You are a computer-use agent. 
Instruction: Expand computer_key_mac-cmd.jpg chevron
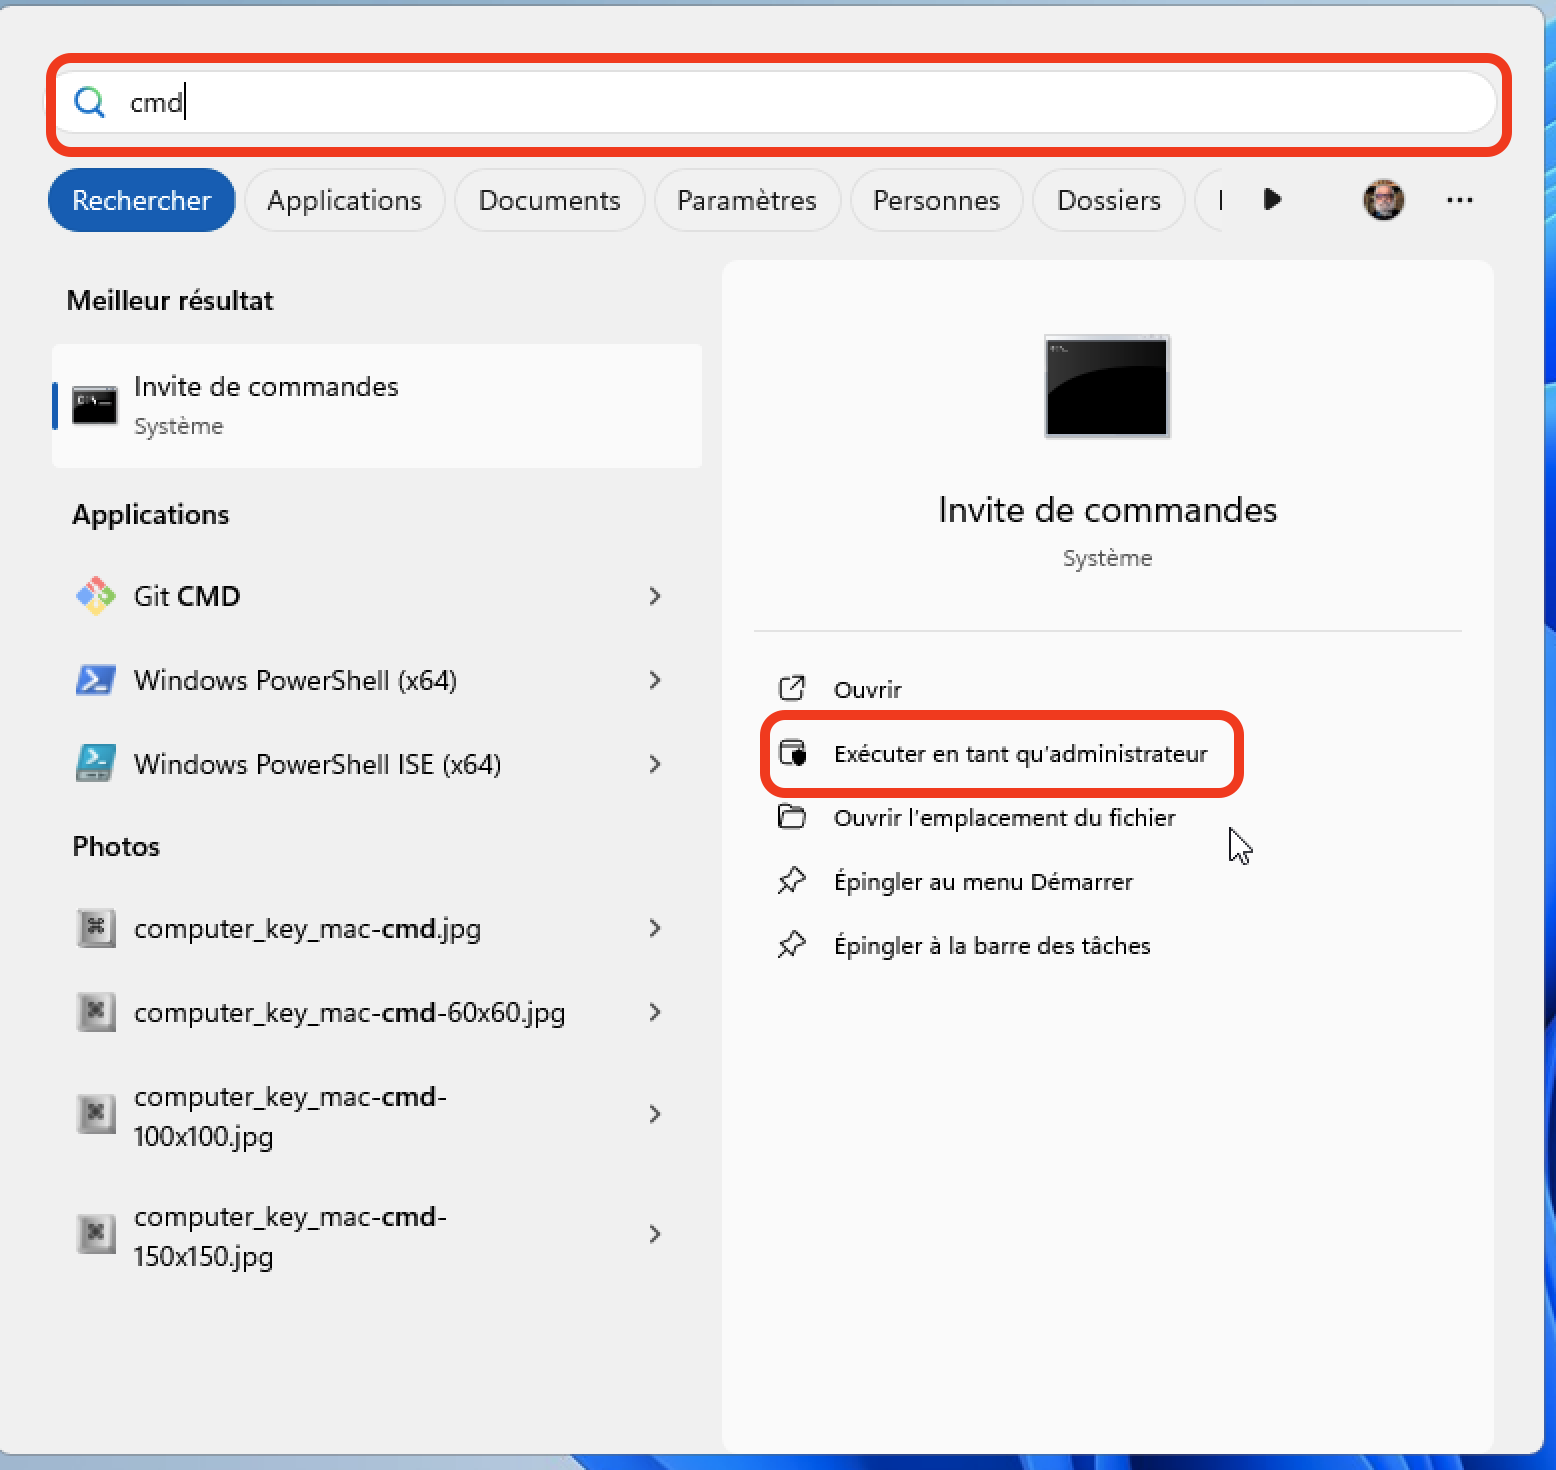(x=655, y=928)
